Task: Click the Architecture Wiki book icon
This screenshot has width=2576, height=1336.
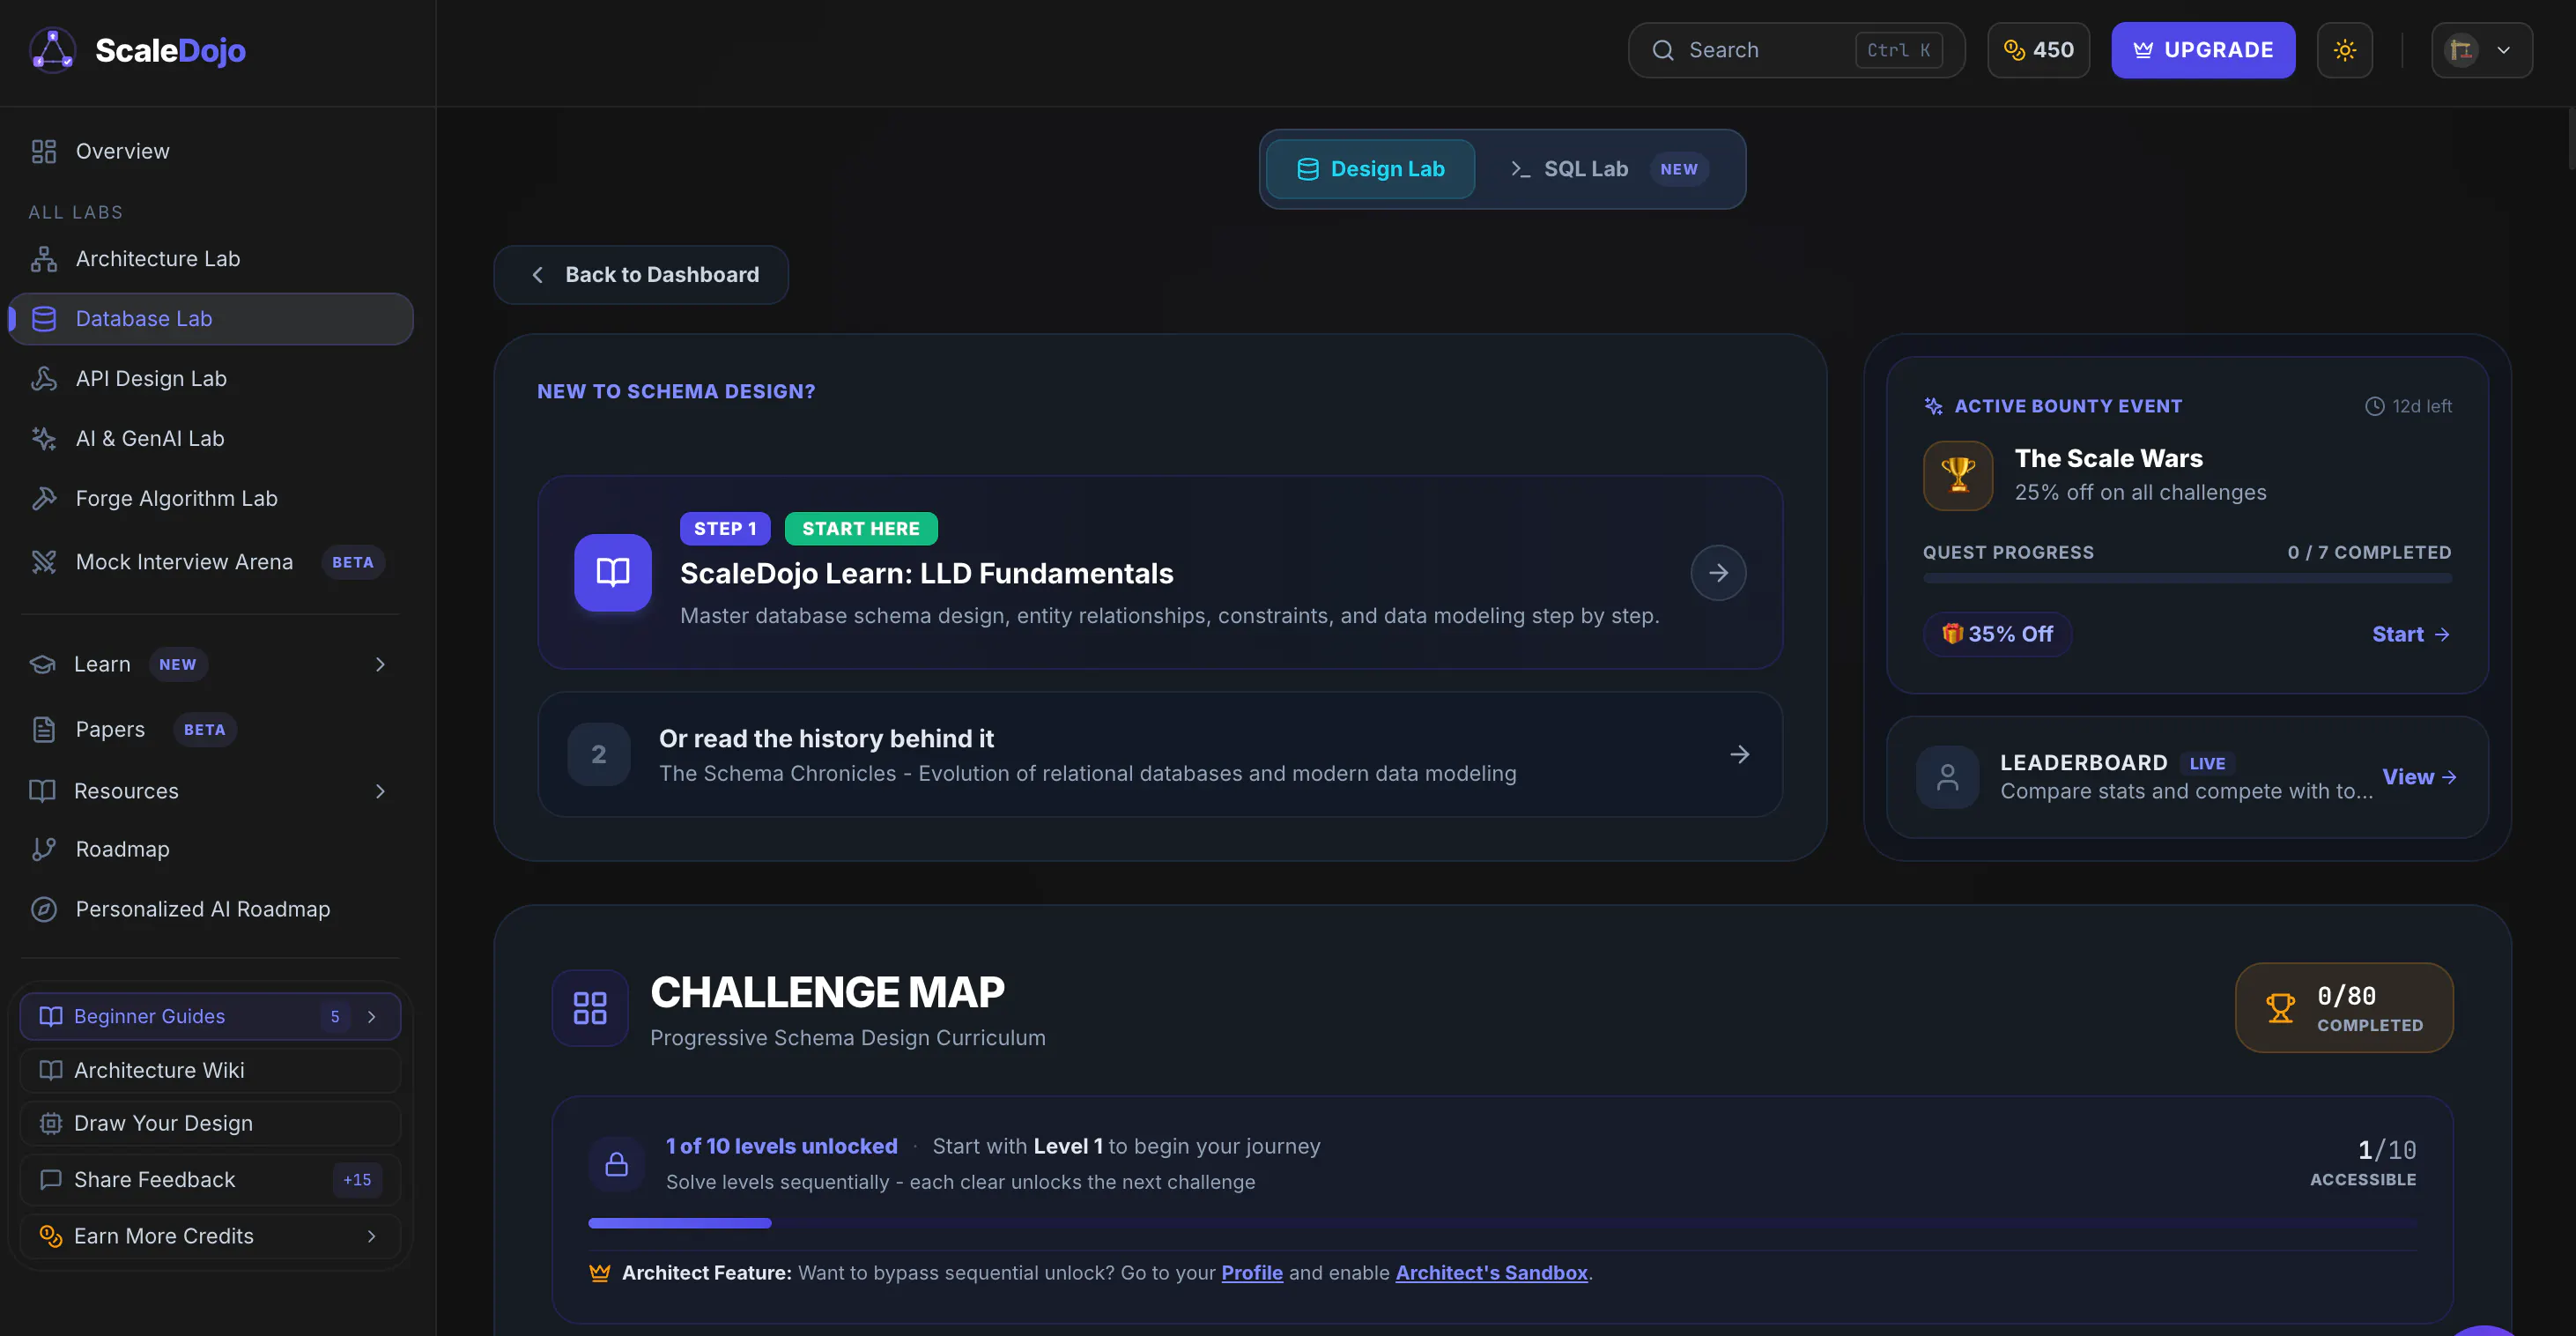Action: (50, 1070)
